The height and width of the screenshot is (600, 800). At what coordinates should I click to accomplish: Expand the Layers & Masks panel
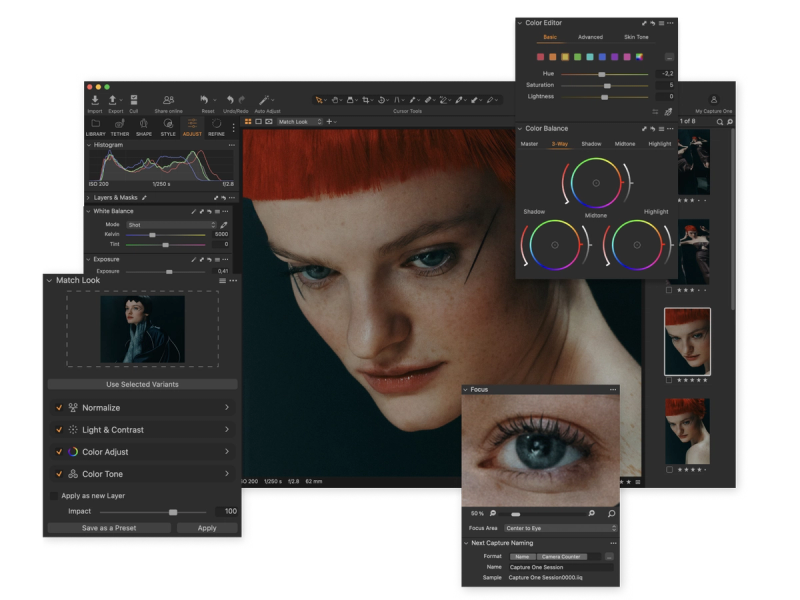click(x=88, y=197)
